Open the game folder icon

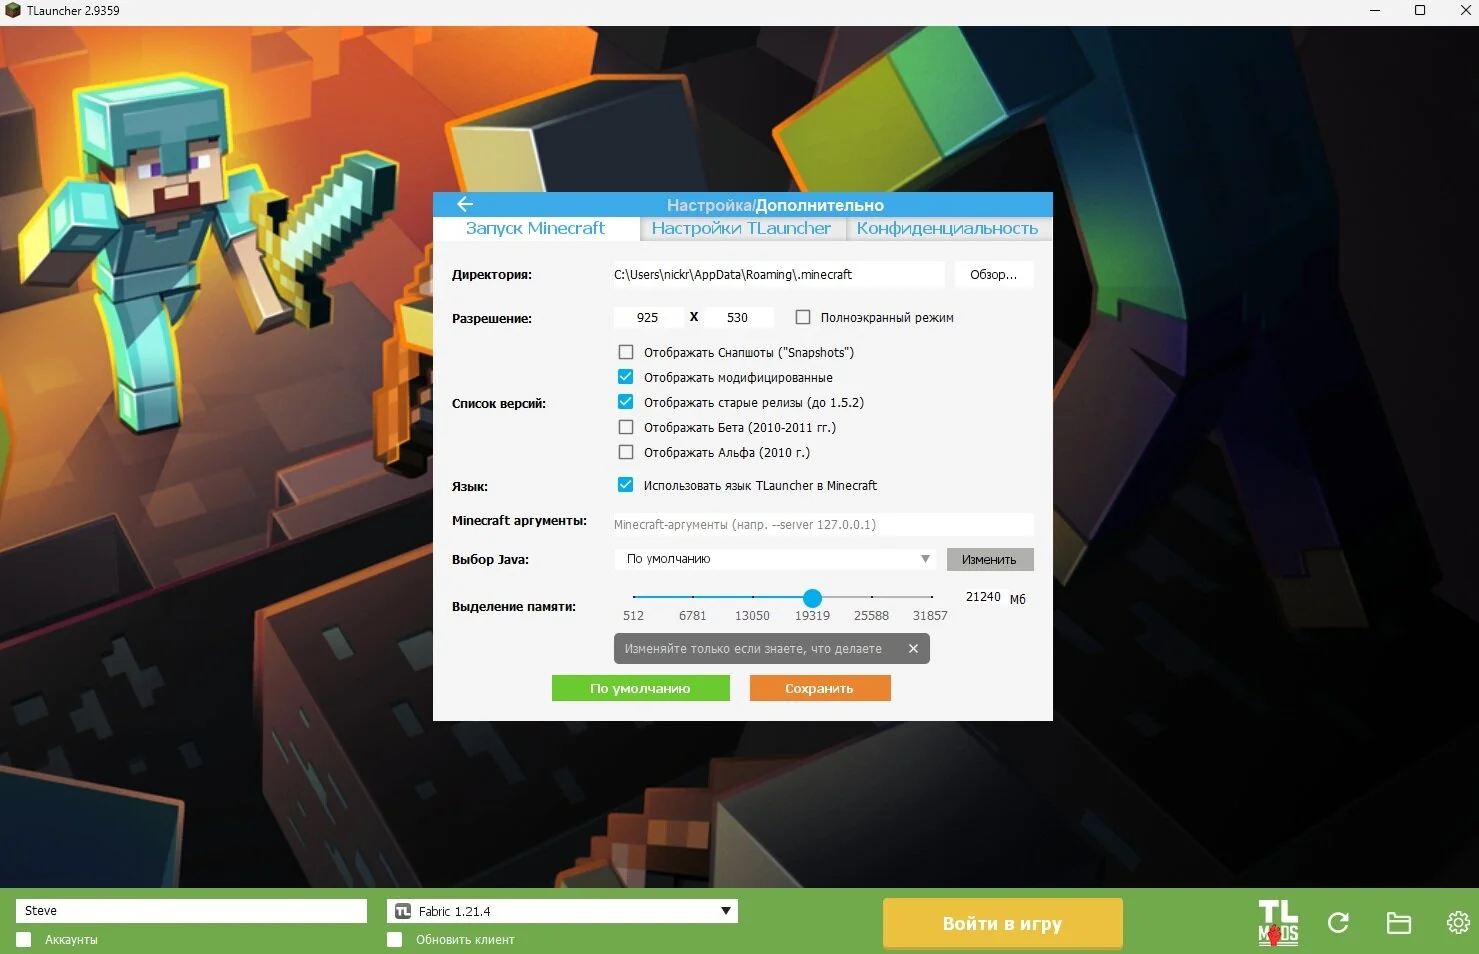point(1398,922)
